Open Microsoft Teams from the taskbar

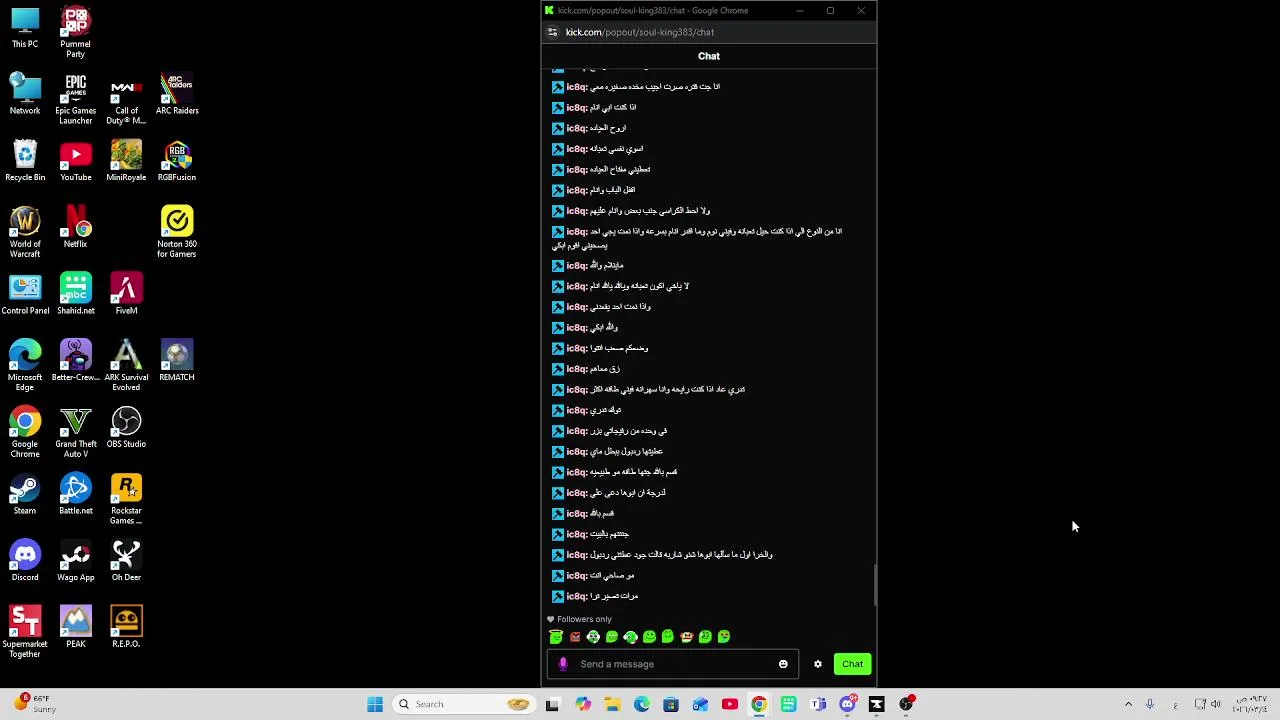point(818,704)
